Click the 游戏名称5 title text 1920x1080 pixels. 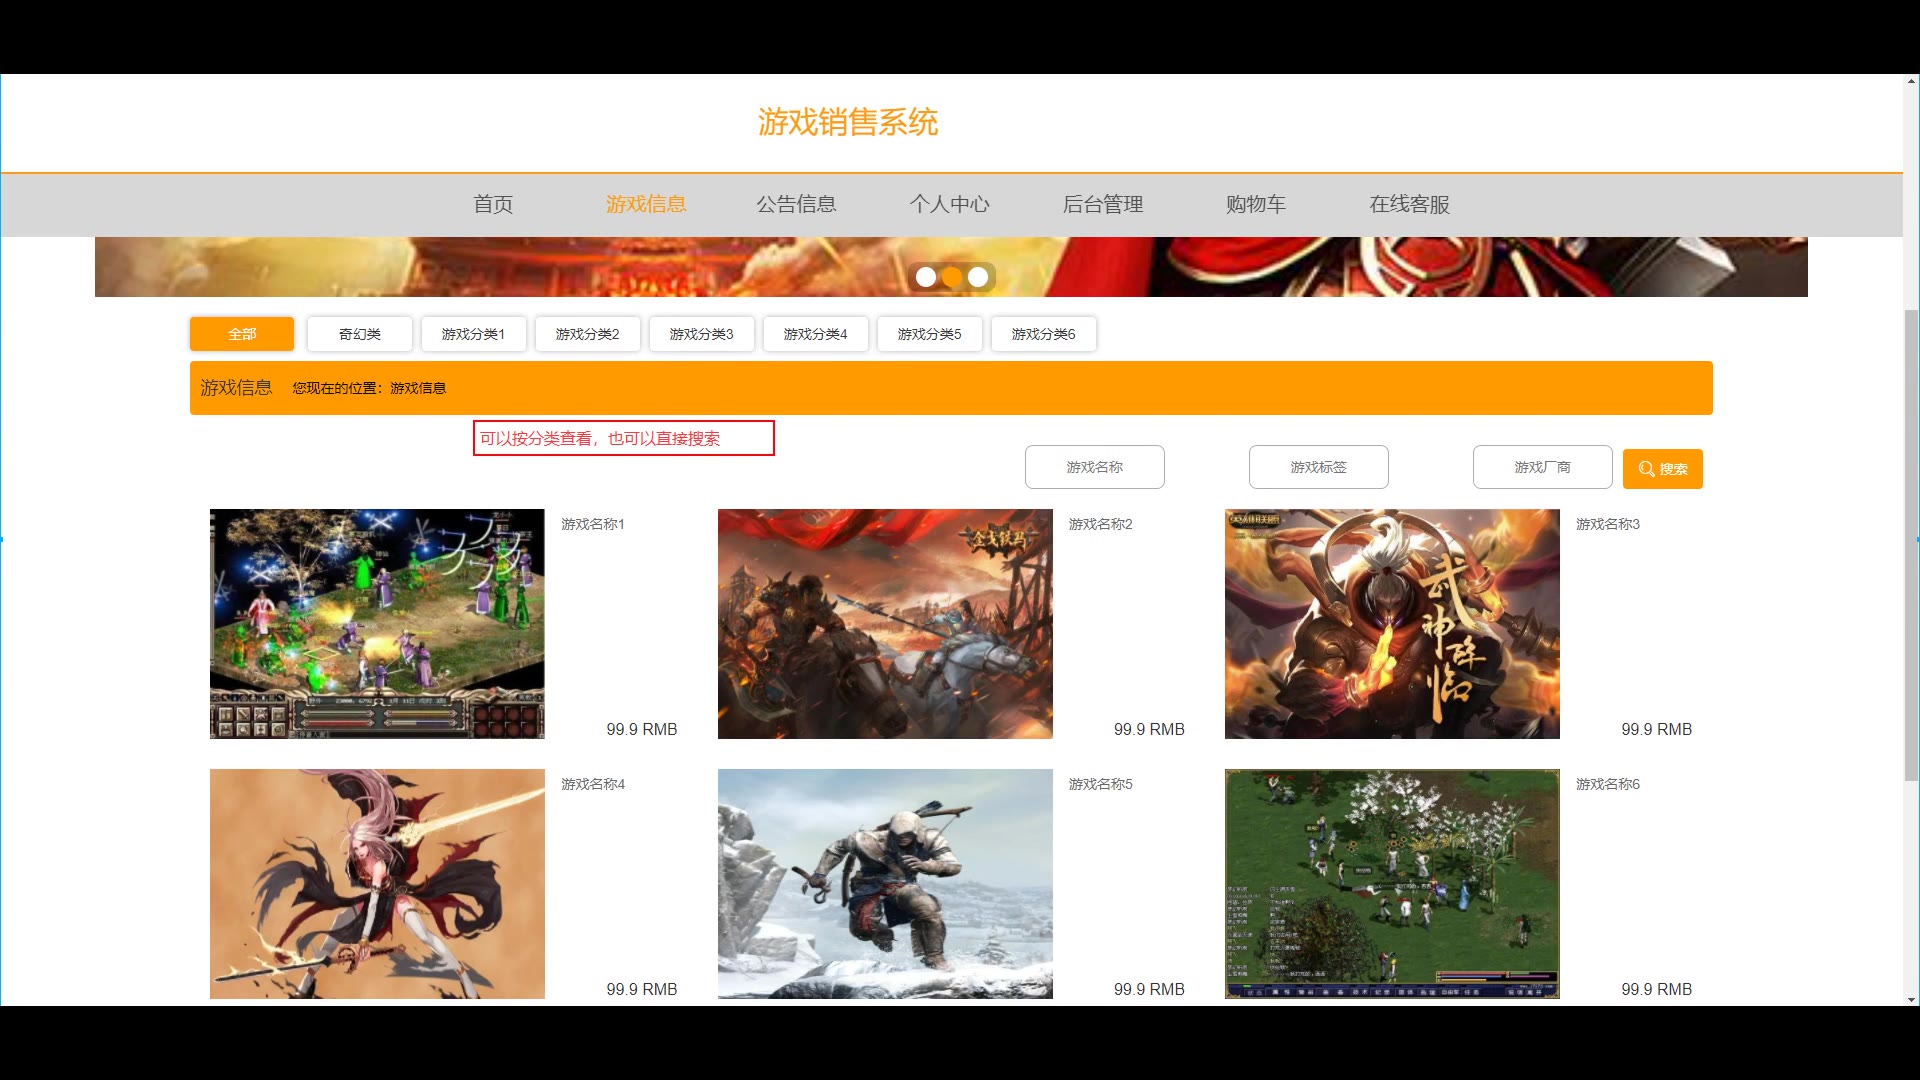[x=1101, y=784]
